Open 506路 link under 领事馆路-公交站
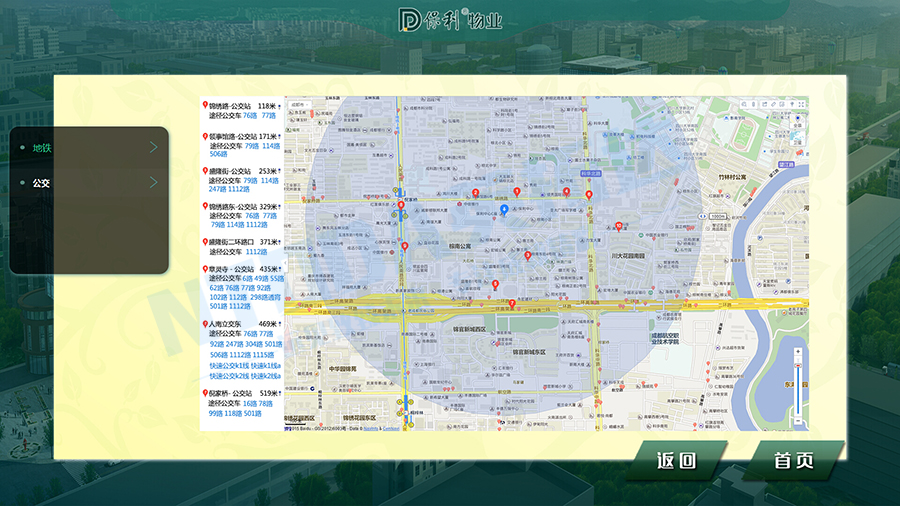The width and height of the screenshot is (900, 506). coord(218,154)
